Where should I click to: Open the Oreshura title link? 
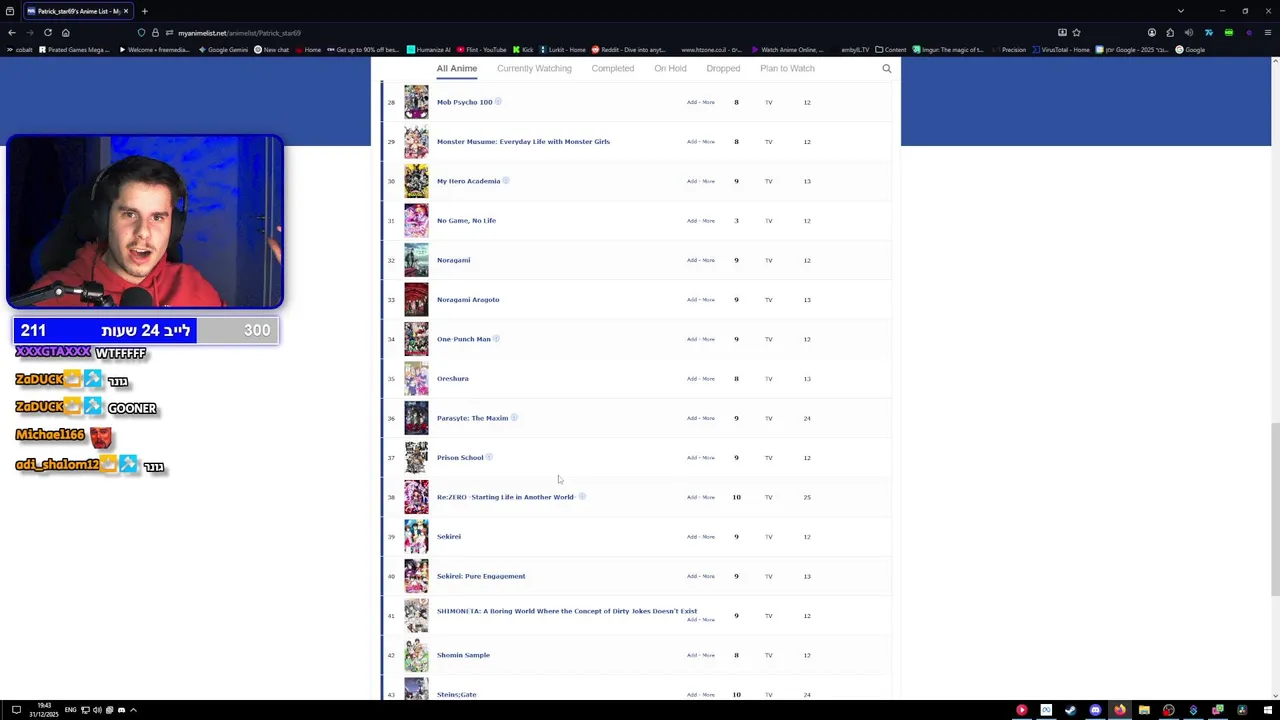click(x=452, y=379)
